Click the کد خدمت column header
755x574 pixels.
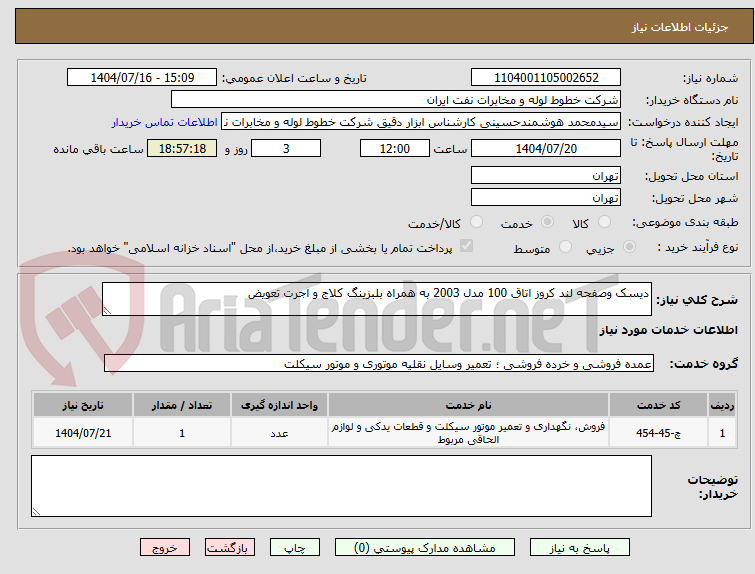[658, 405]
